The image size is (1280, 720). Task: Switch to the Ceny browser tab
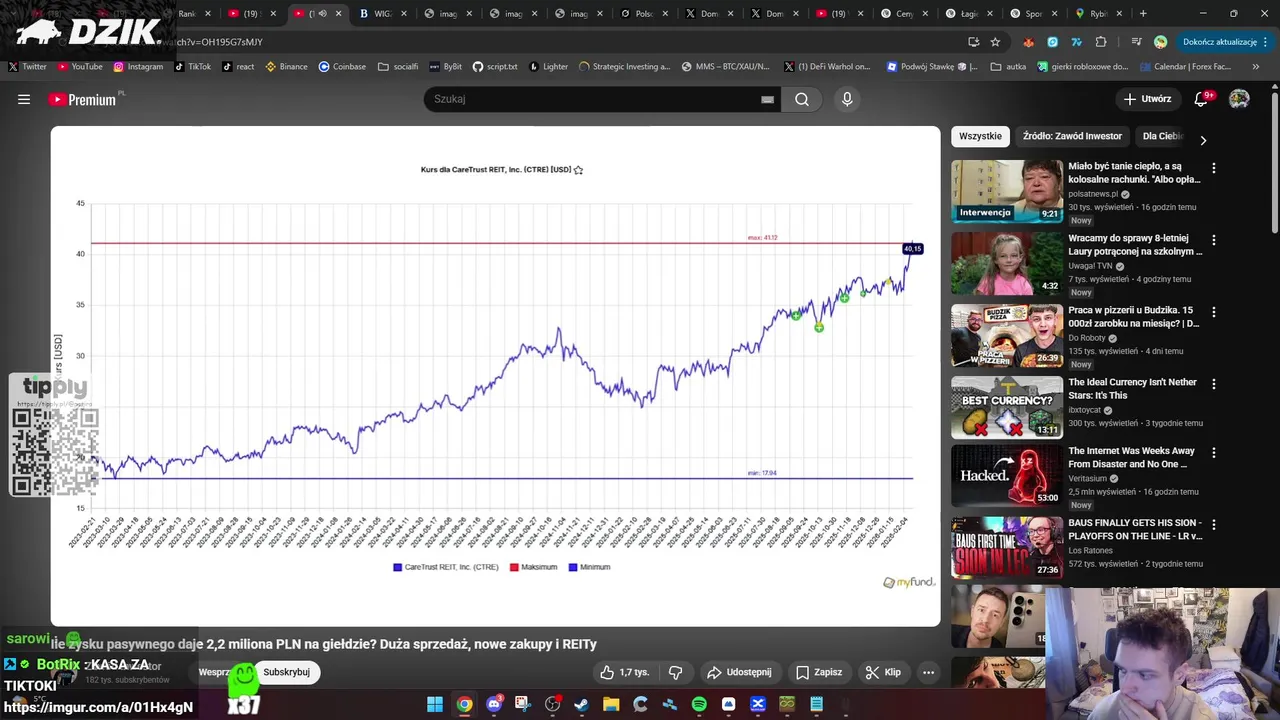pyautogui.click(x=905, y=14)
